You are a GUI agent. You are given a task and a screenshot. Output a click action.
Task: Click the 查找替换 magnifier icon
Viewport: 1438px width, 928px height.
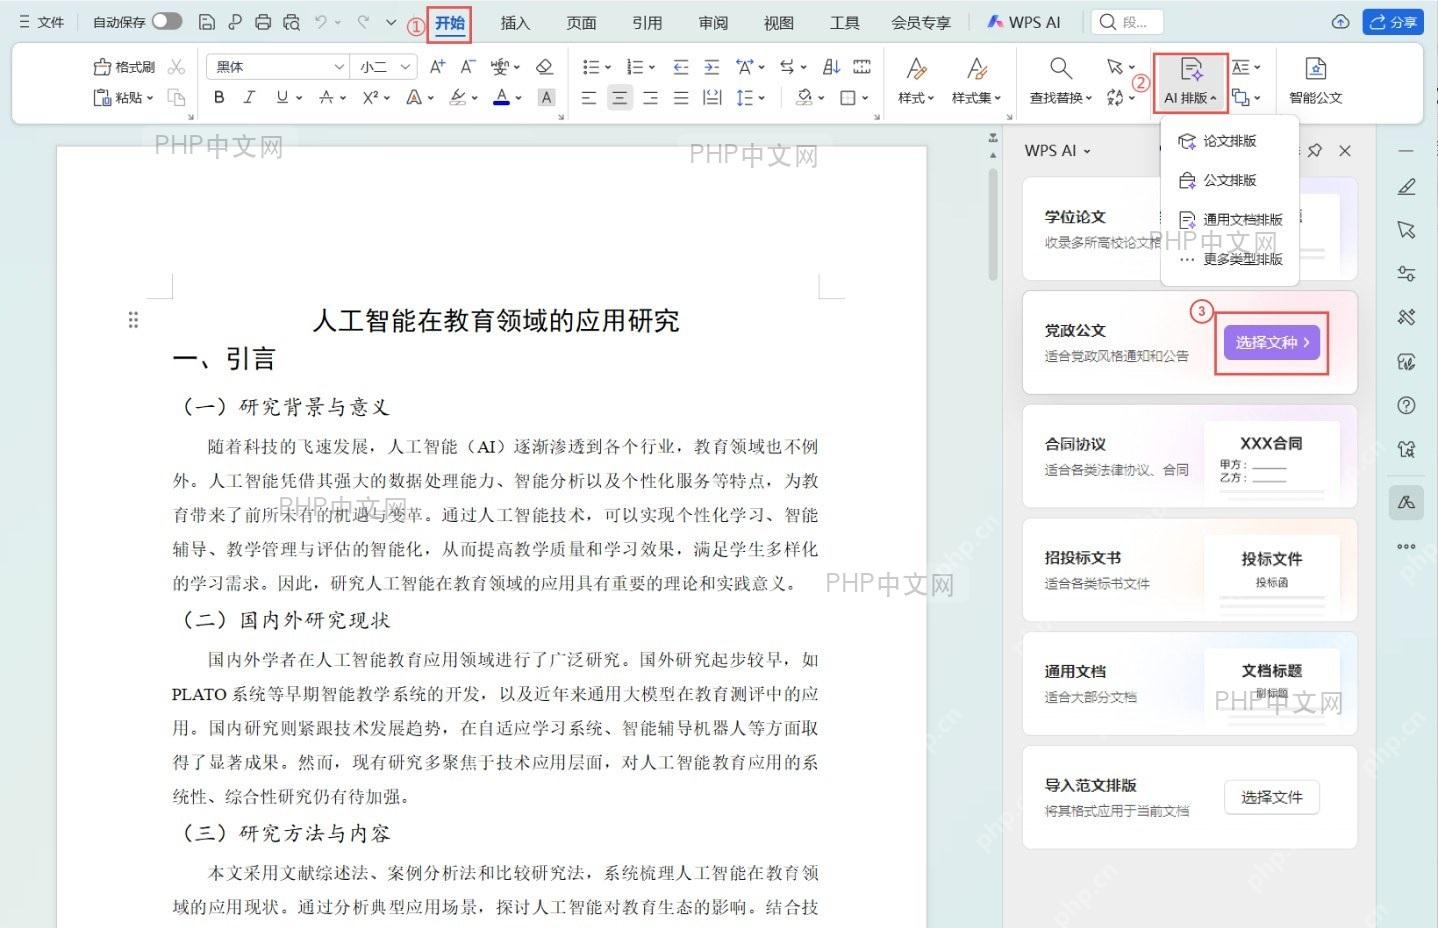pos(1061,68)
